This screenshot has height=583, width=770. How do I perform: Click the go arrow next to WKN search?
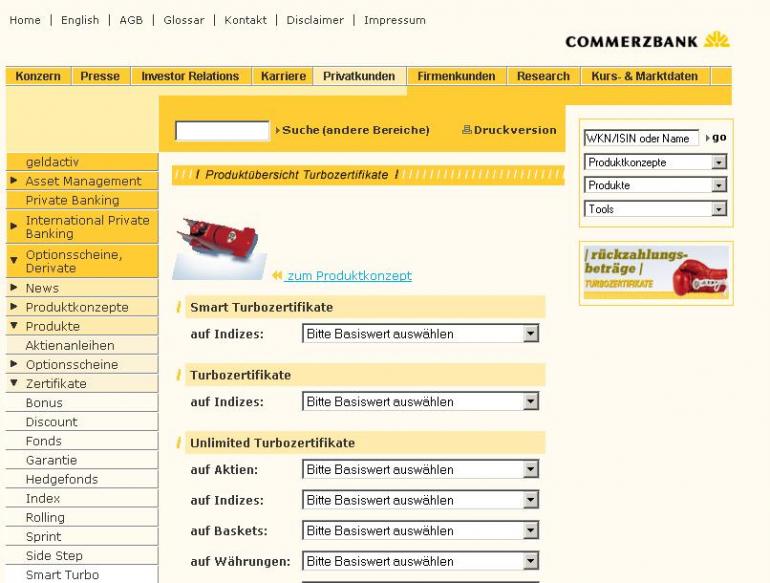tap(716, 138)
